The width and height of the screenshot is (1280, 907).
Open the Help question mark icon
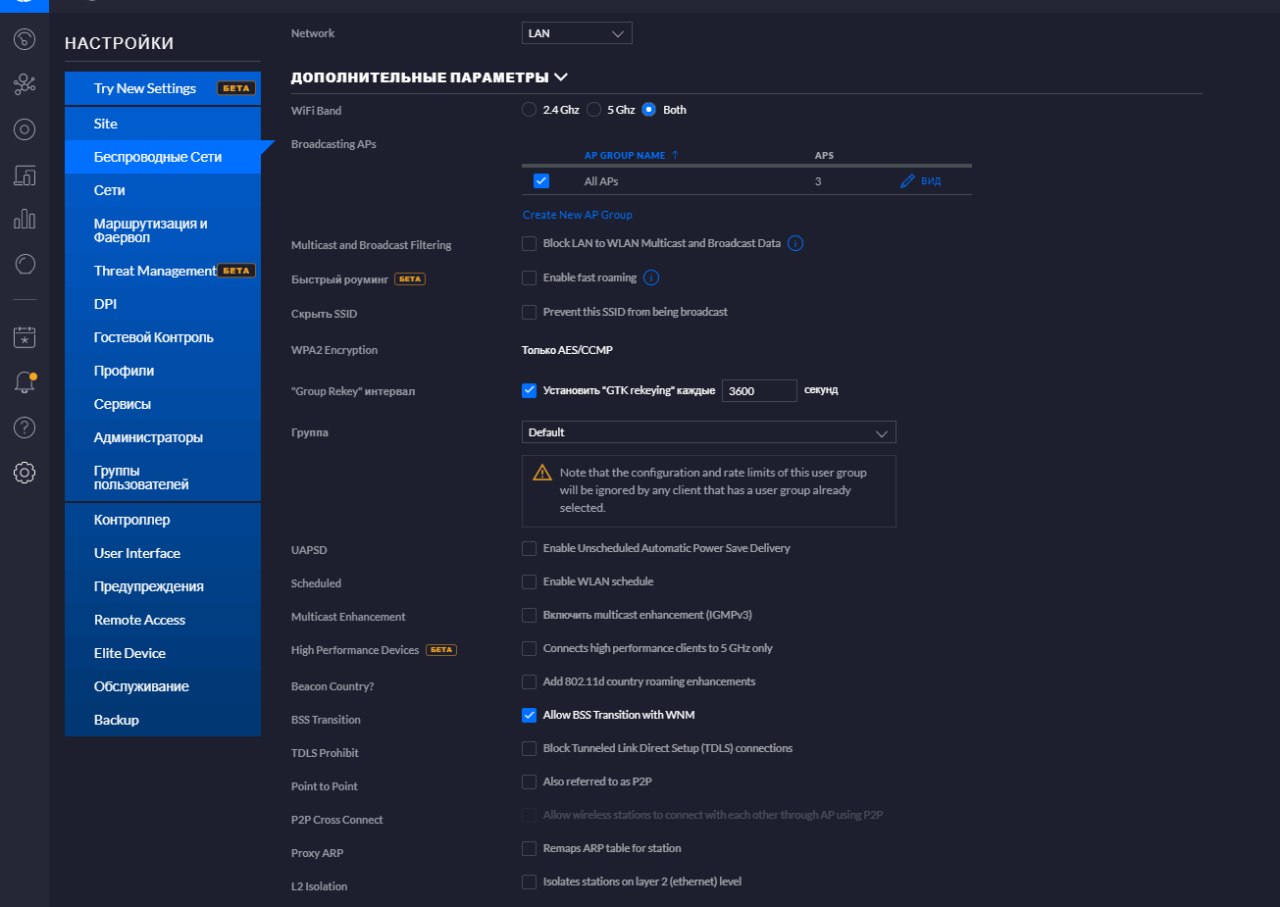pyautogui.click(x=25, y=427)
